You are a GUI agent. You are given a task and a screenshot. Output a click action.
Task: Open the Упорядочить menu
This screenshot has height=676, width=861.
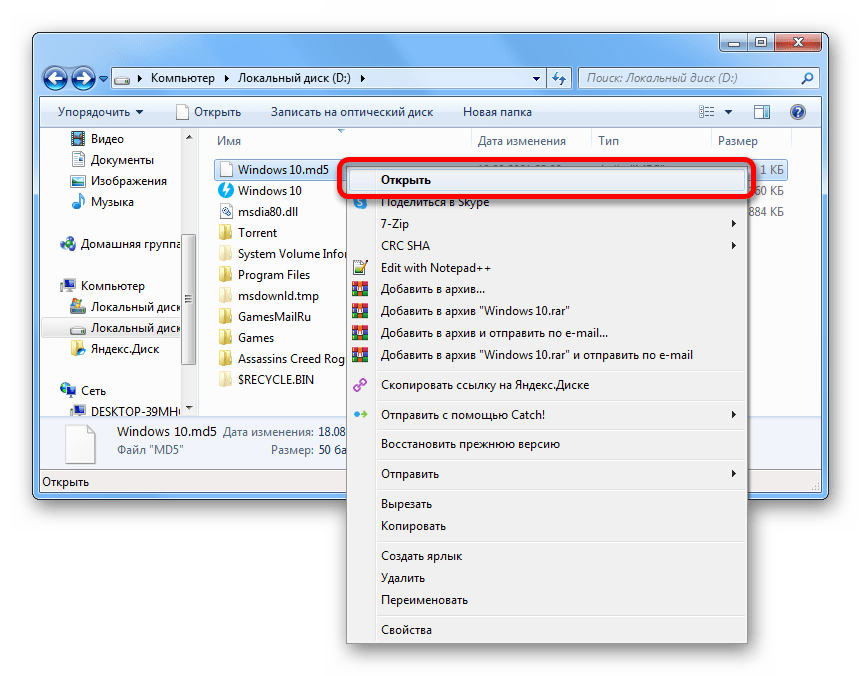(x=100, y=112)
